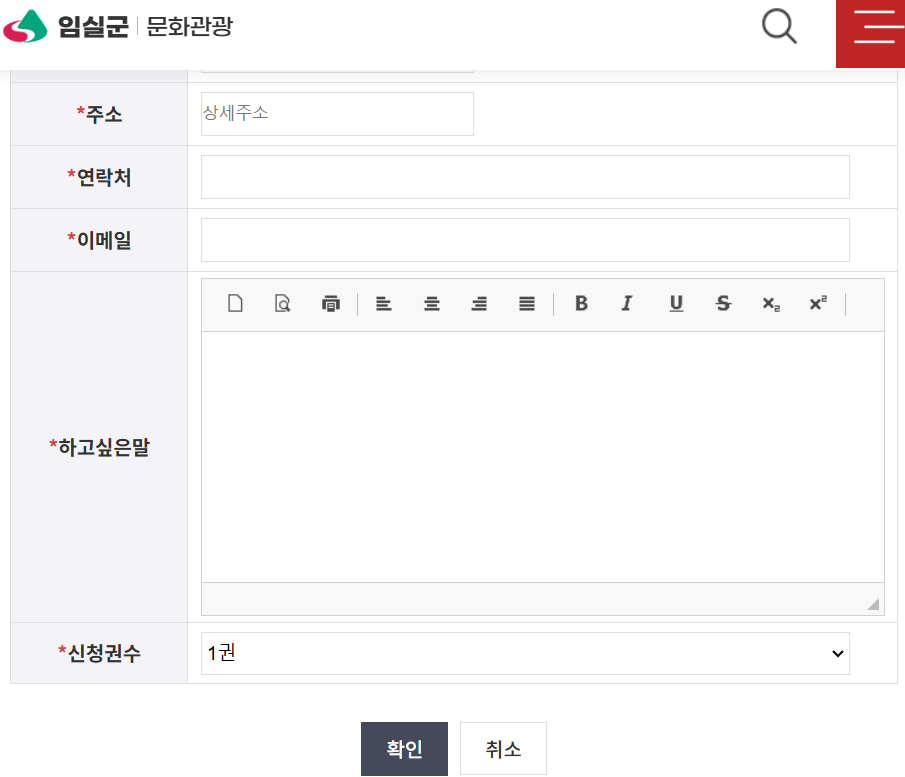Toggle italic formatting in the editor
The height and width of the screenshot is (777, 905).
pyautogui.click(x=626, y=304)
